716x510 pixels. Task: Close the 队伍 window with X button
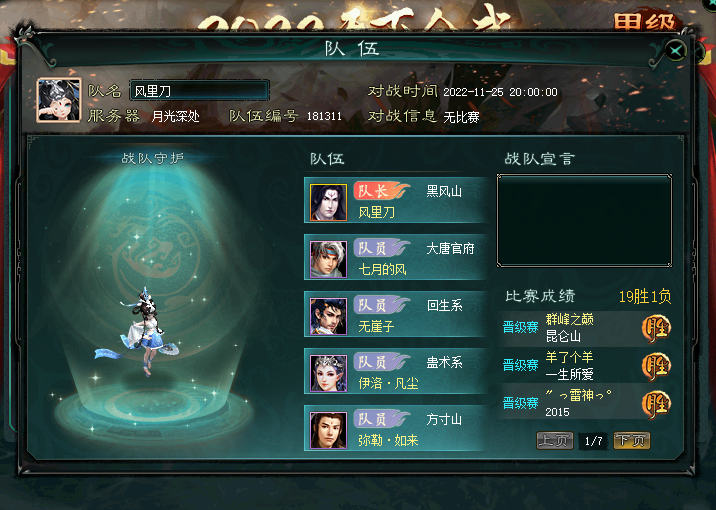(x=676, y=50)
